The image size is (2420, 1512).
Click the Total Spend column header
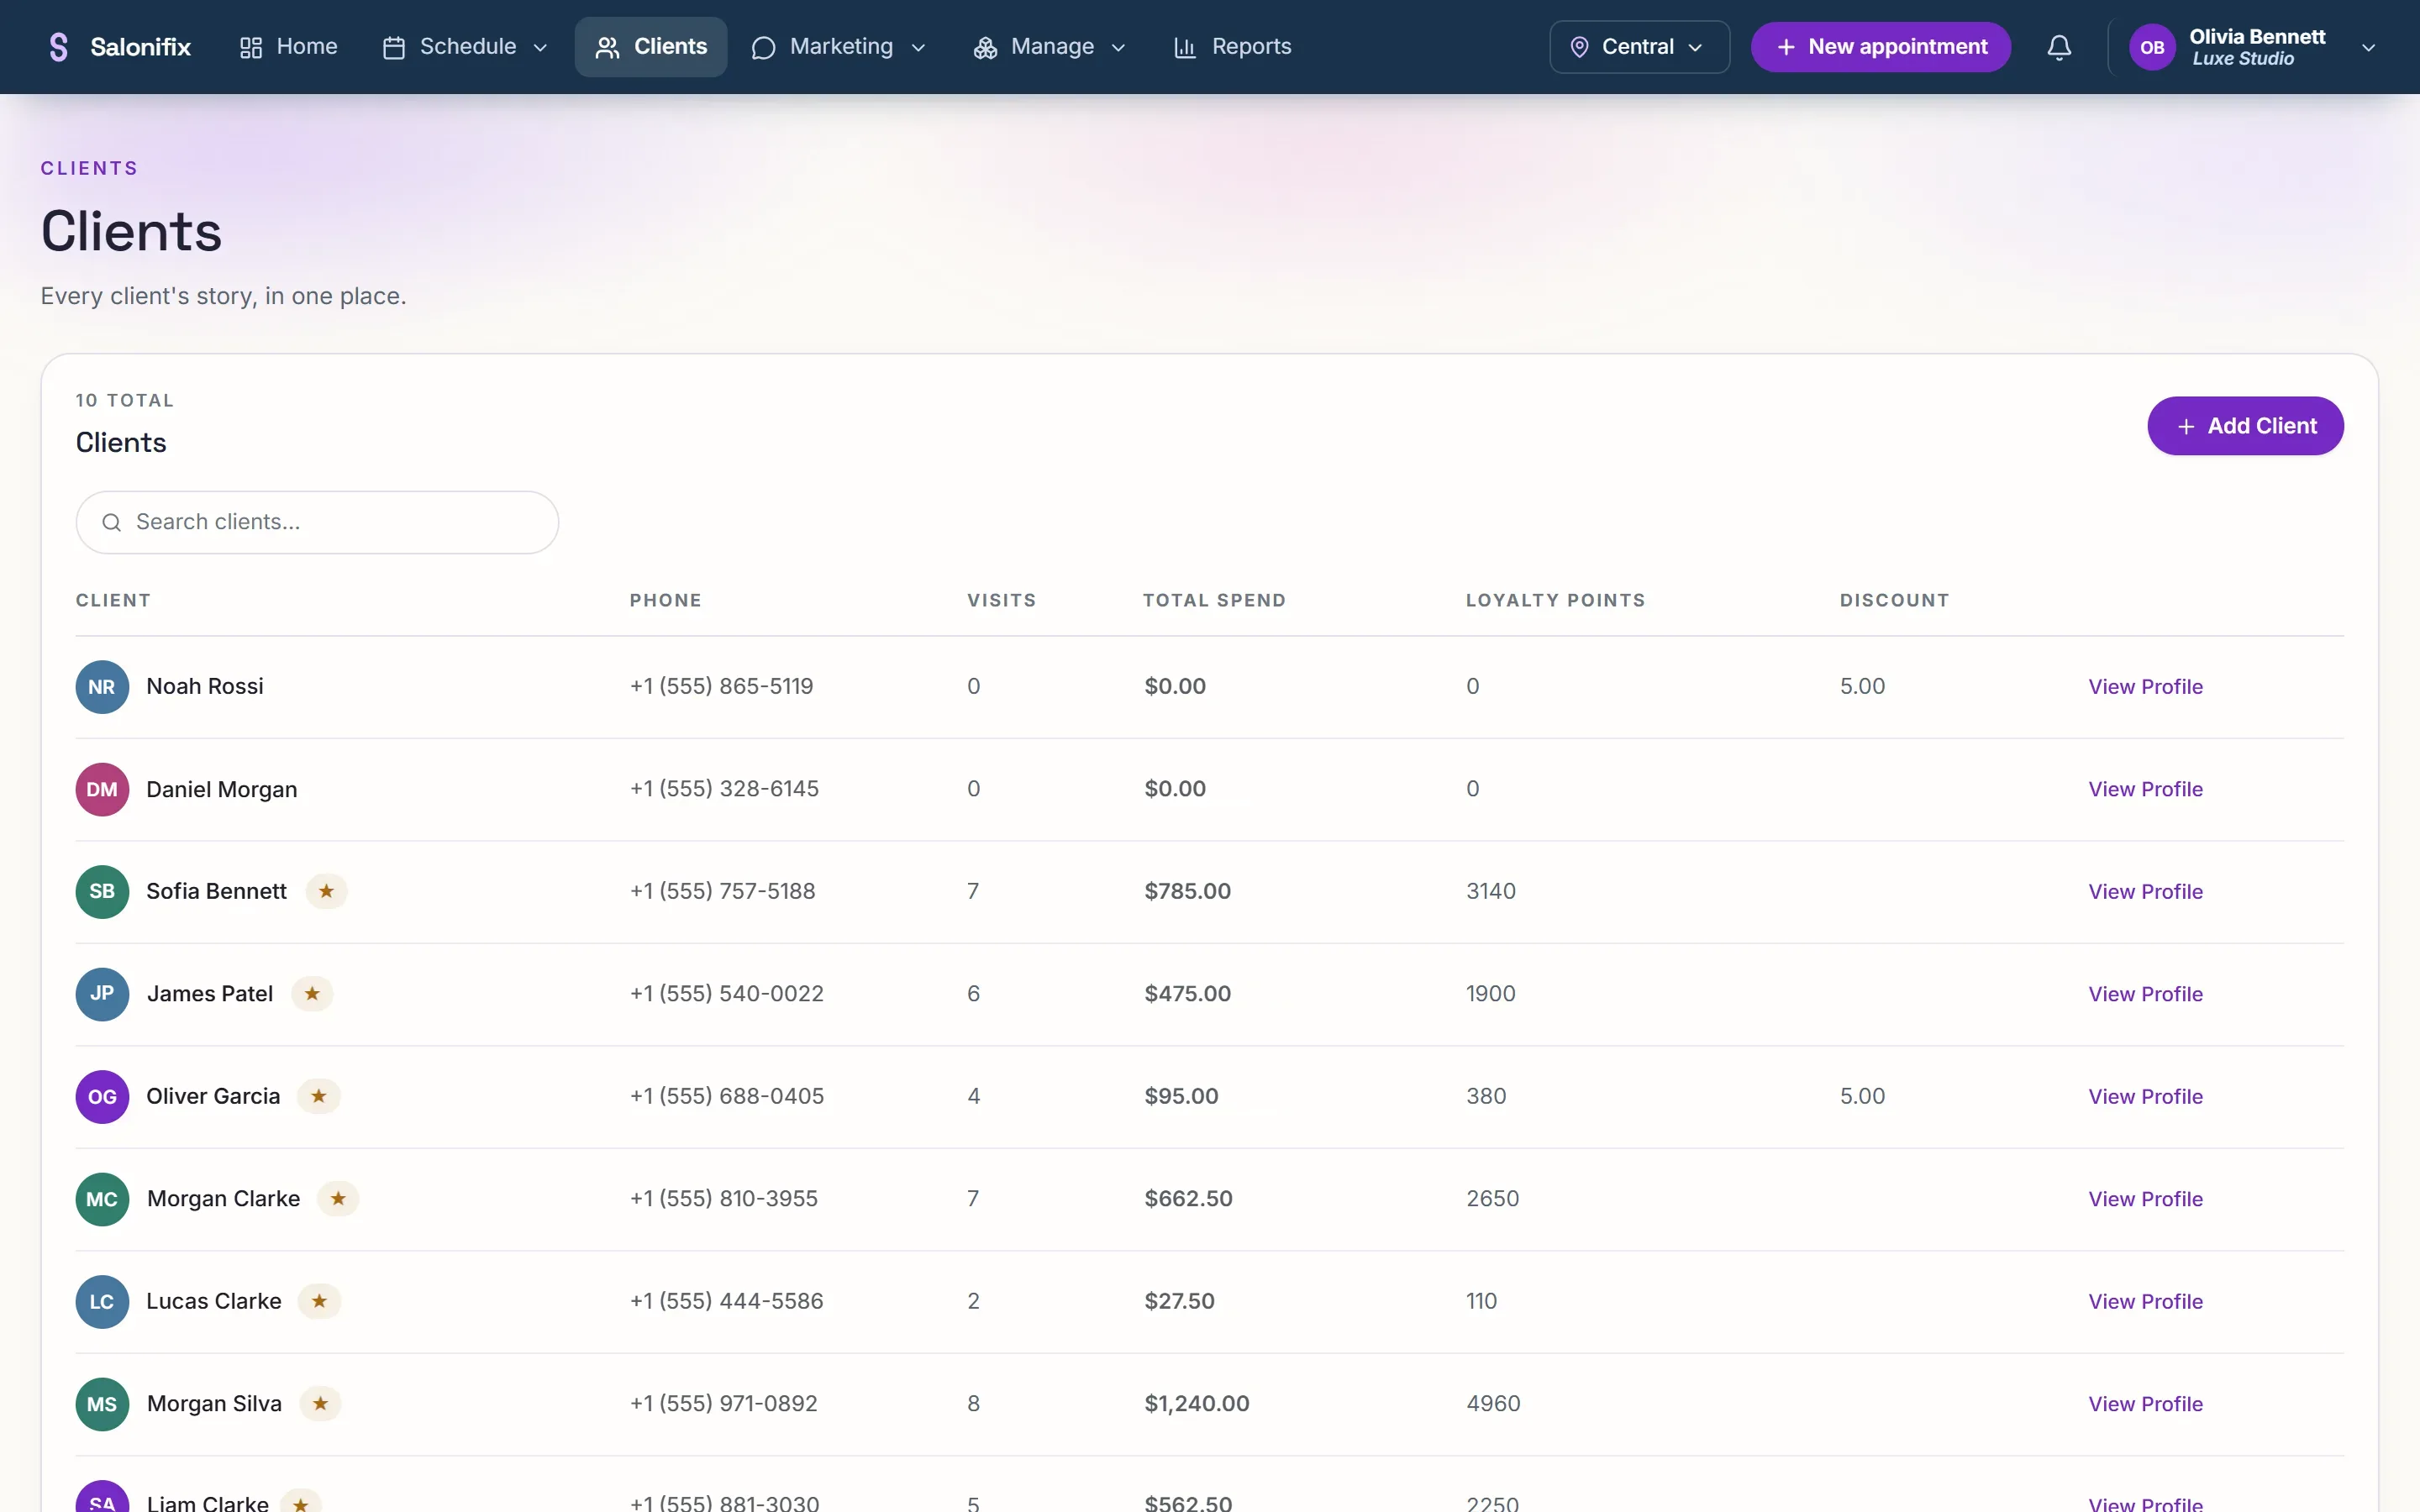pos(1214,600)
